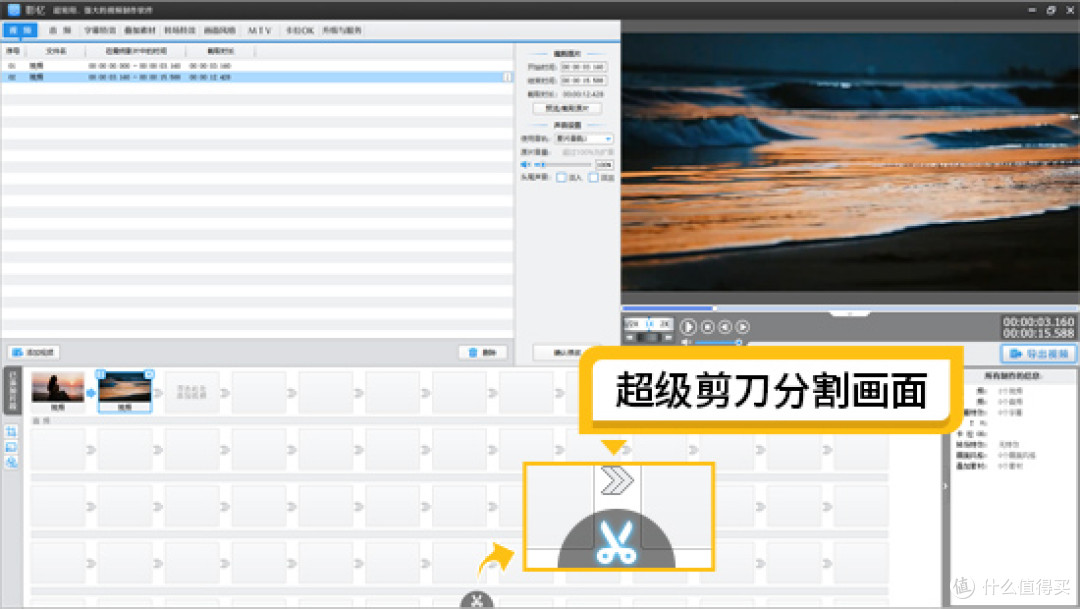Switch to the 转场特效 tab
This screenshot has width=1080, height=609.
[180, 30]
